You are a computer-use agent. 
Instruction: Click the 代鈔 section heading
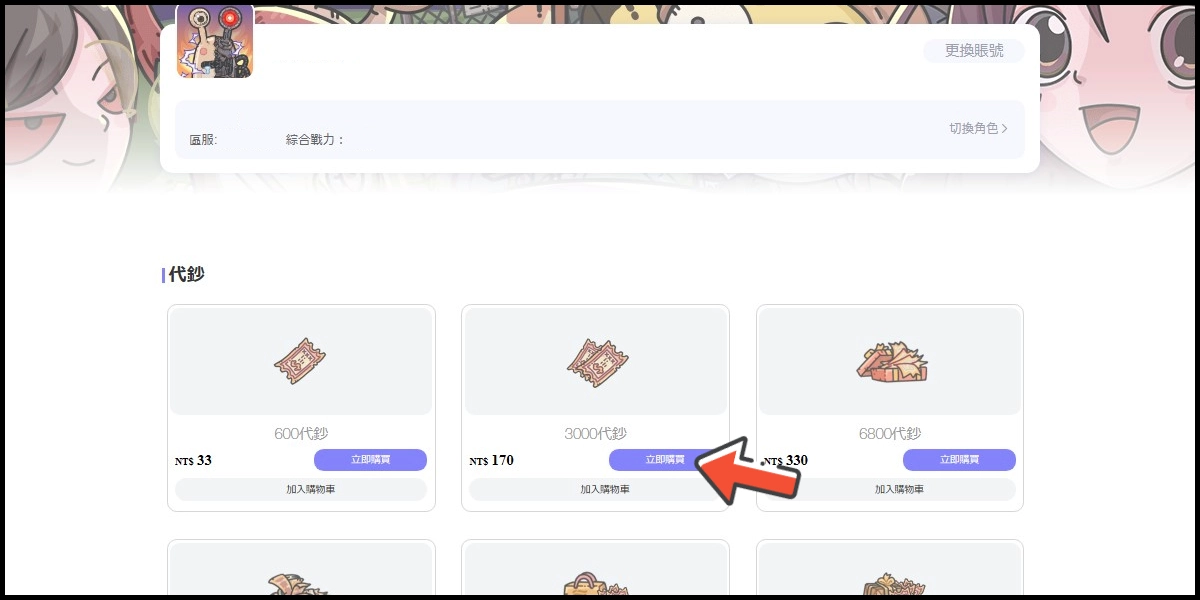click(x=186, y=274)
